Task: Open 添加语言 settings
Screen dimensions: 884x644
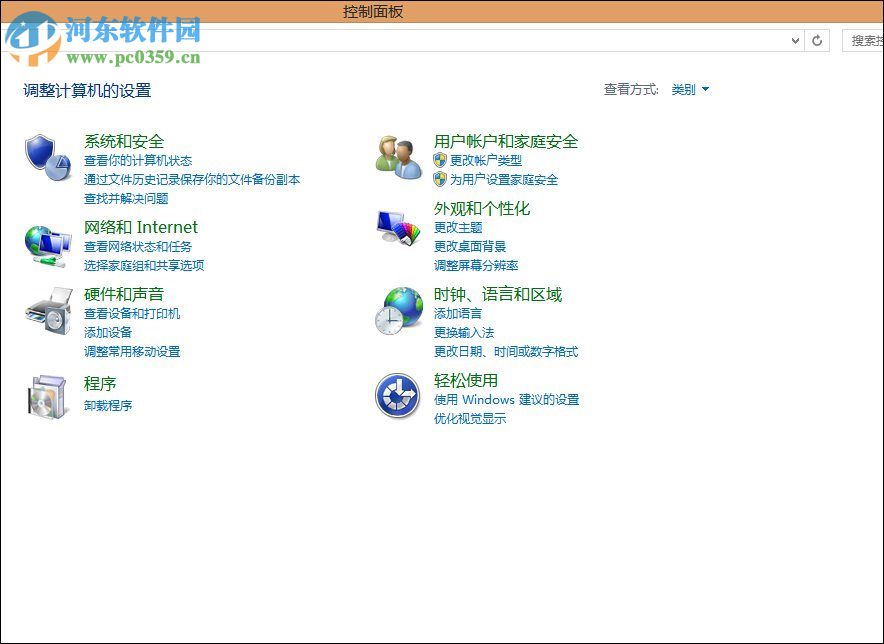Action: click(459, 313)
